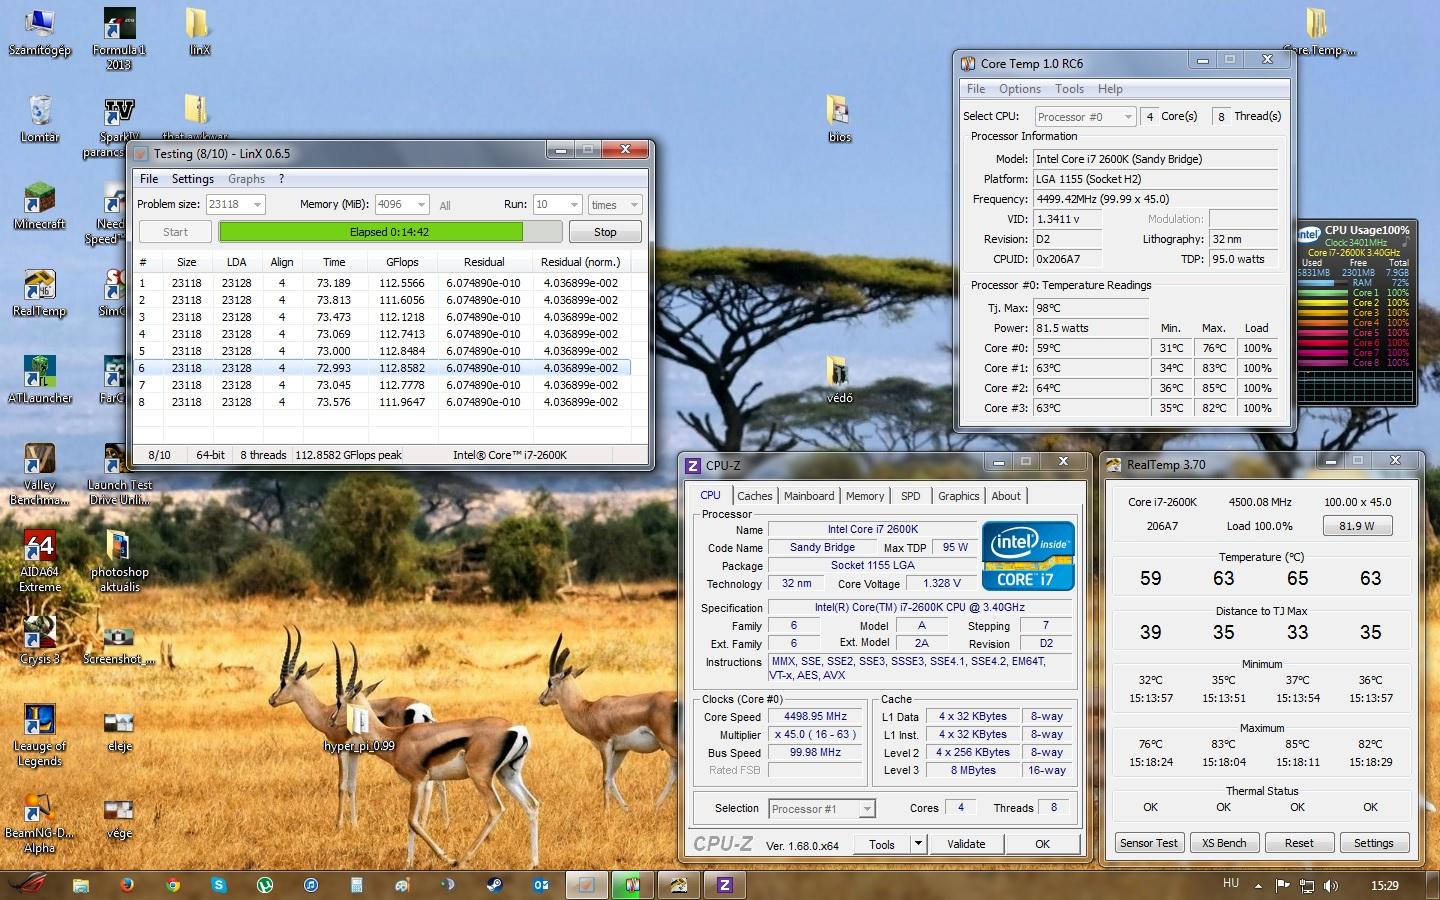The height and width of the screenshot is (900, 1440).
Task: Open the Launch Test Drive Unlimited shortcut
Action: pos(119,474)
